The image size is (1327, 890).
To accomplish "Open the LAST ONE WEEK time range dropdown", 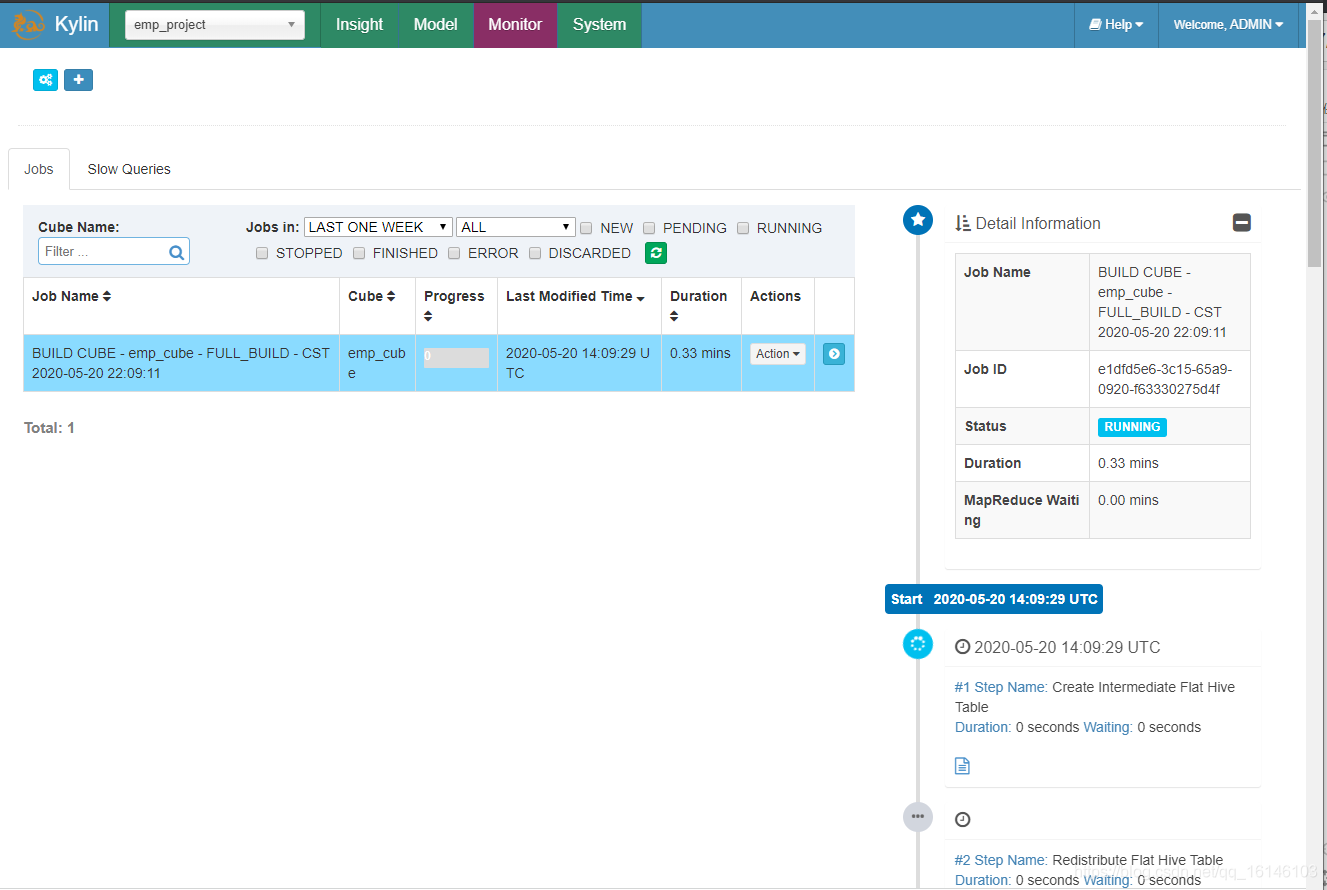I will point(378,227).
